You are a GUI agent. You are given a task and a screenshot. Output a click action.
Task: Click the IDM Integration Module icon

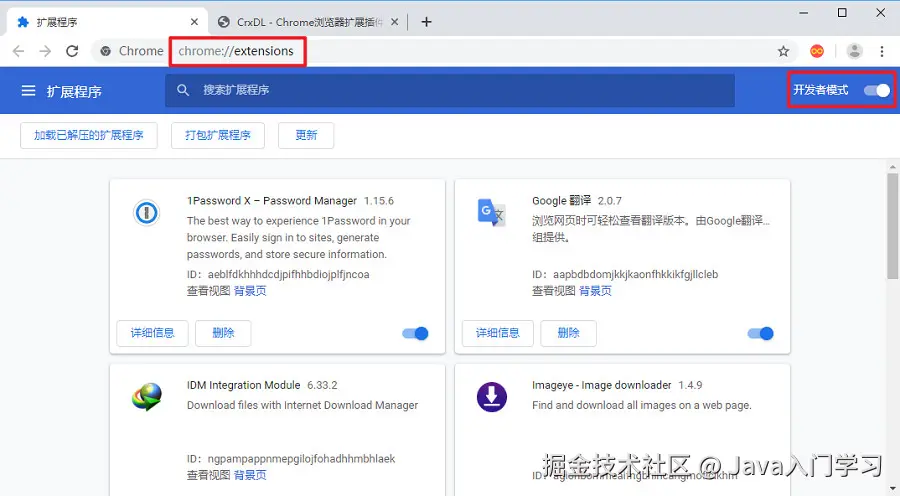click(147, 397)
